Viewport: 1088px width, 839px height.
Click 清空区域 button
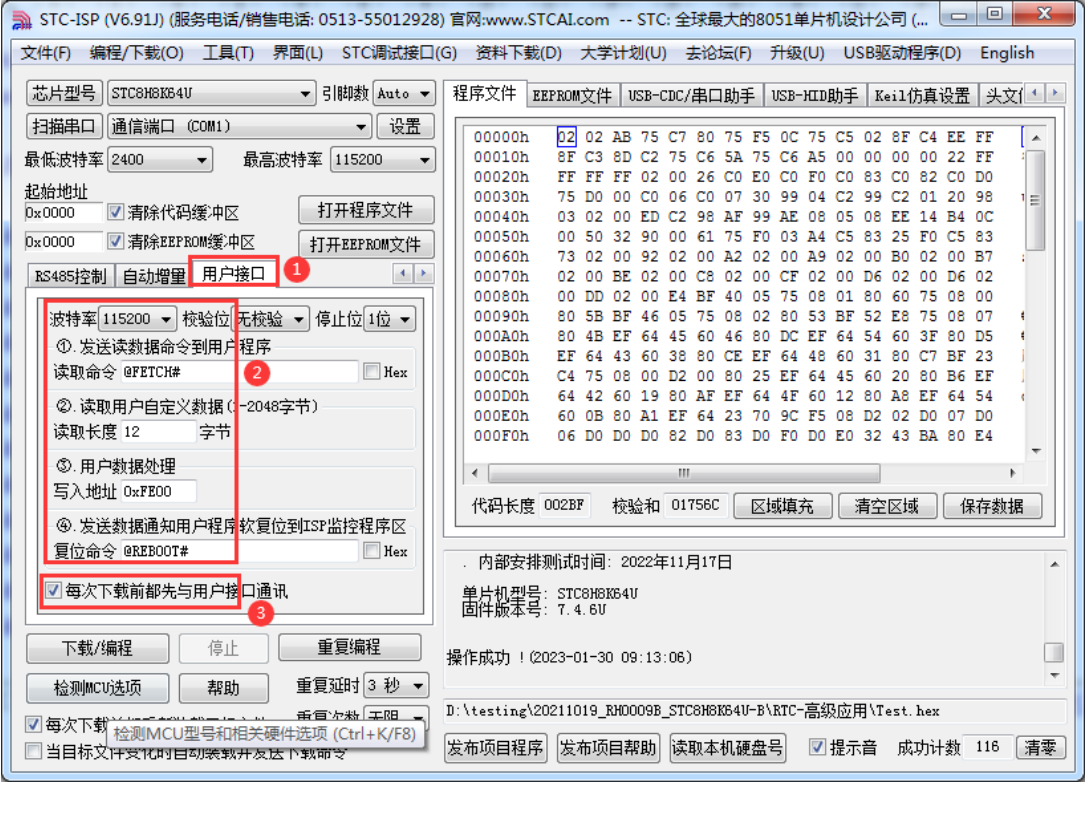click(887, 506)
